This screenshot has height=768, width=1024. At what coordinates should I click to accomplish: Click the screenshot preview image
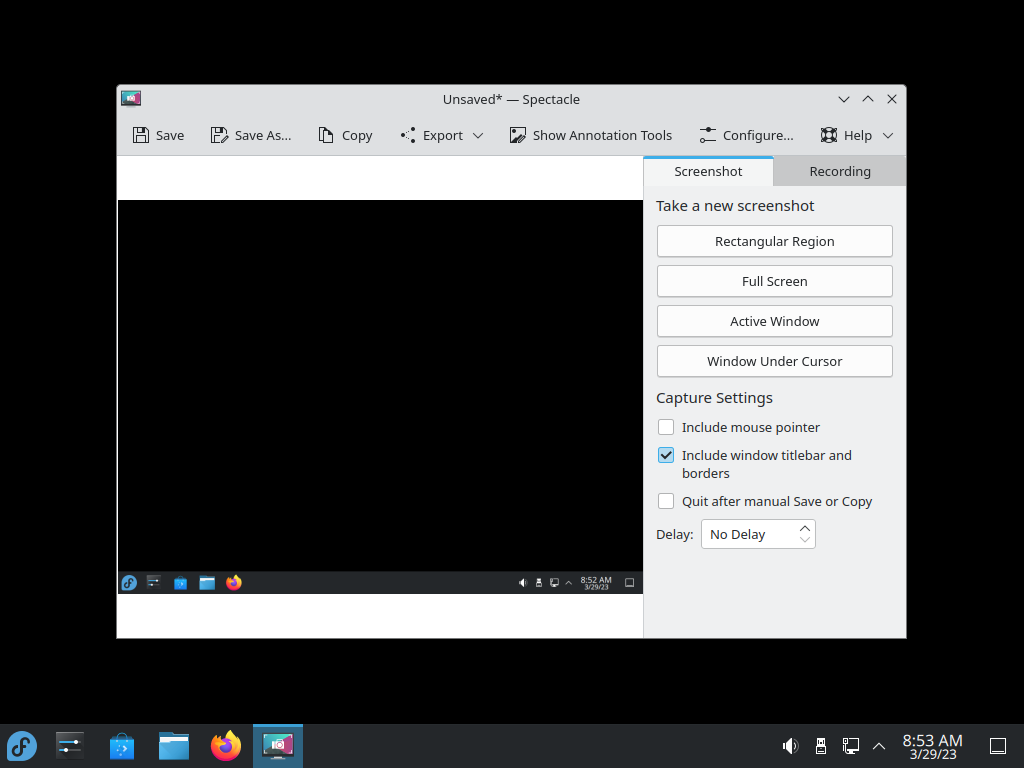coord(380,396)
